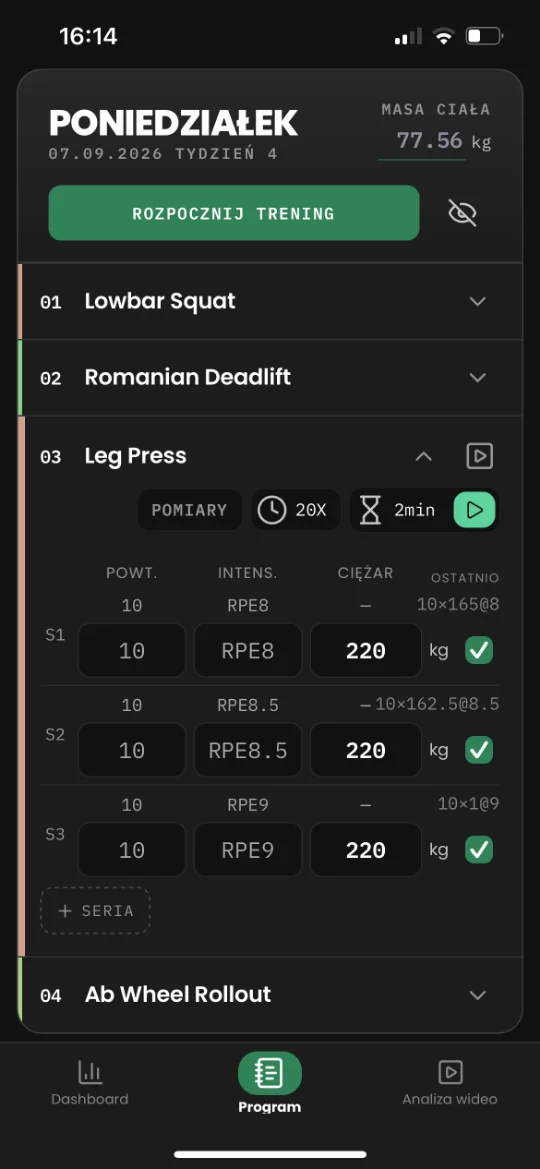Start workout with ROZPOCZNIJ TRENING button
Screen dimensions: 540x1169
pyautogui.click(x=234, y=213)
